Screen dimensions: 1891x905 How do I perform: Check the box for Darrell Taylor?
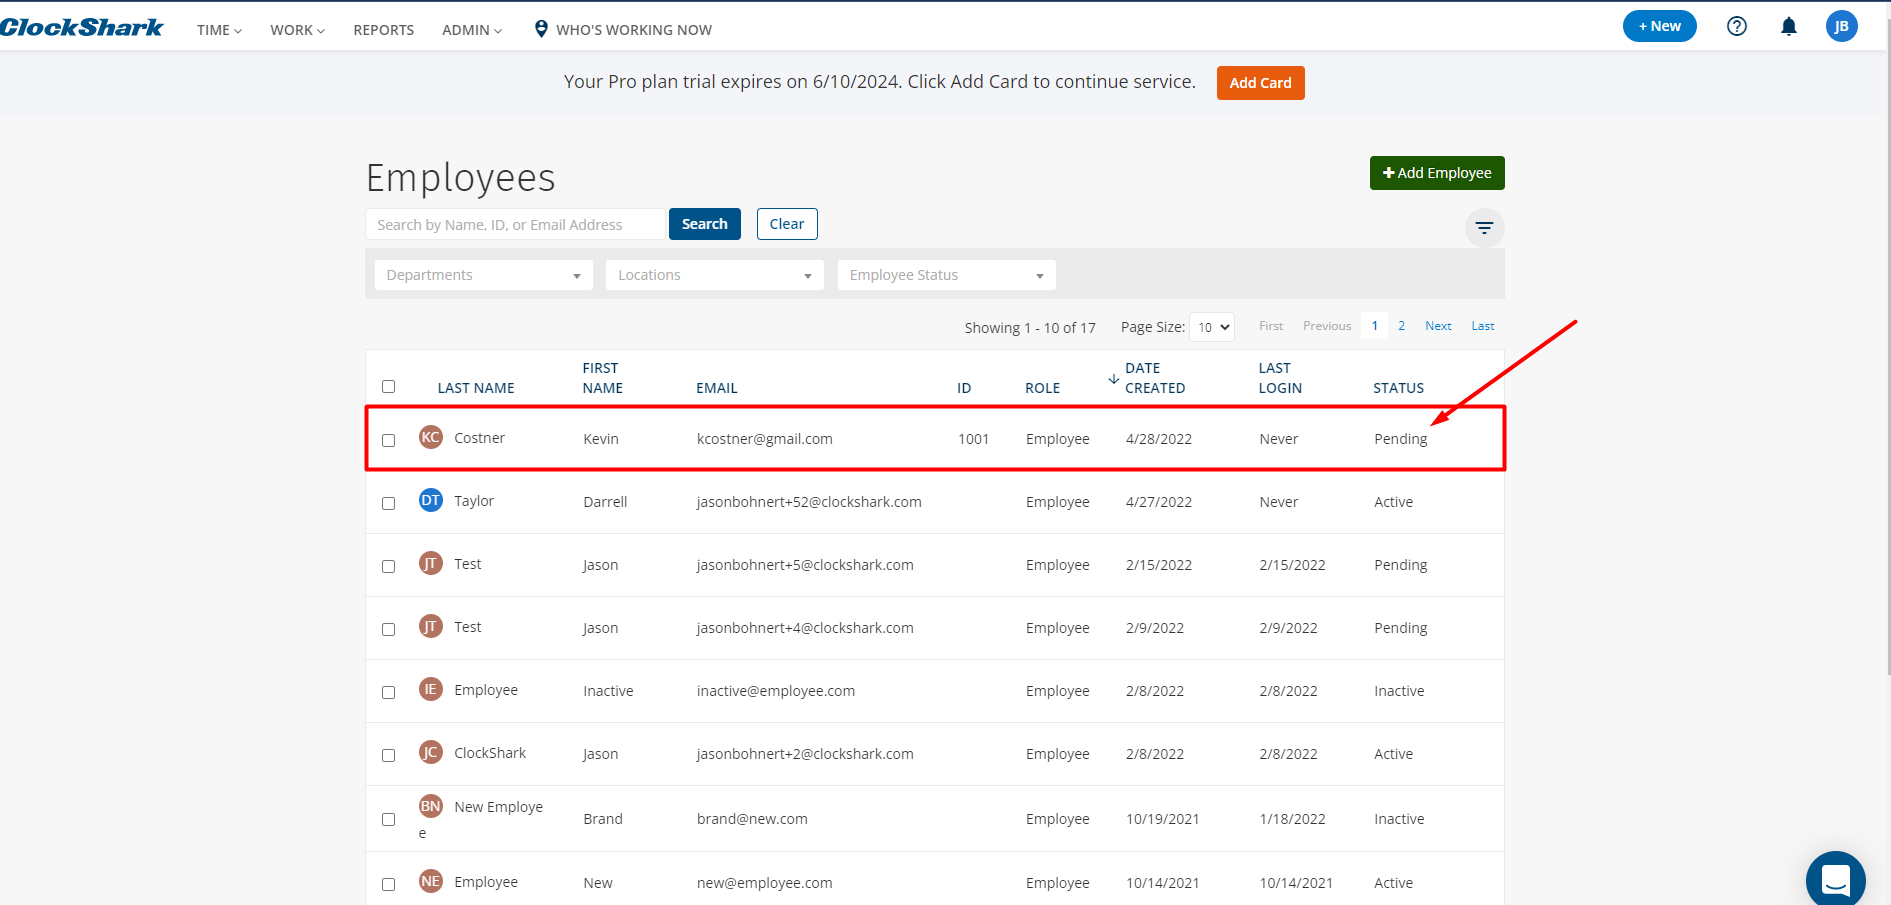[x=389, y=503]
